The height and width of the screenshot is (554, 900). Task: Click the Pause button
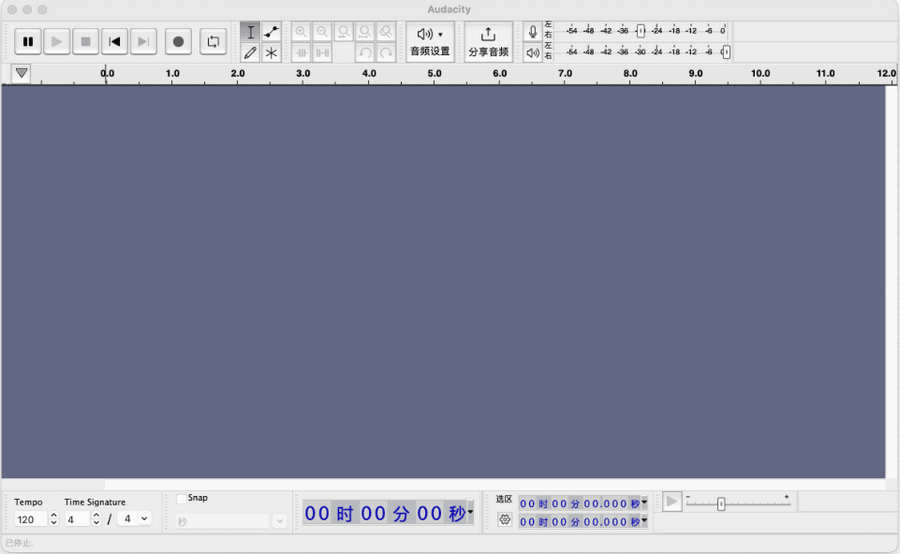[x=28, y=41]
